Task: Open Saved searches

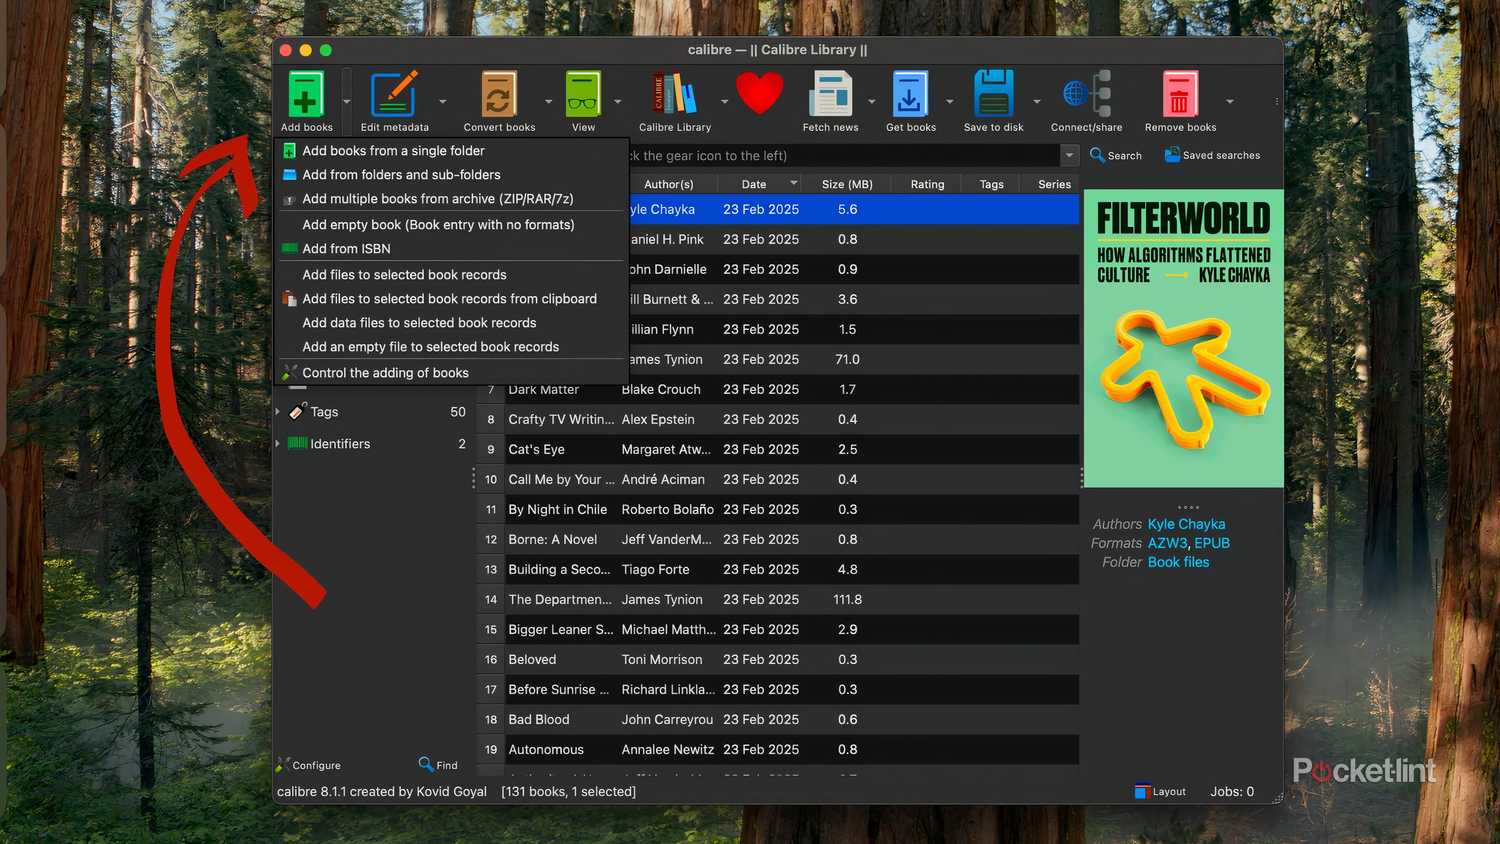Action: (x=1212, y=155)
